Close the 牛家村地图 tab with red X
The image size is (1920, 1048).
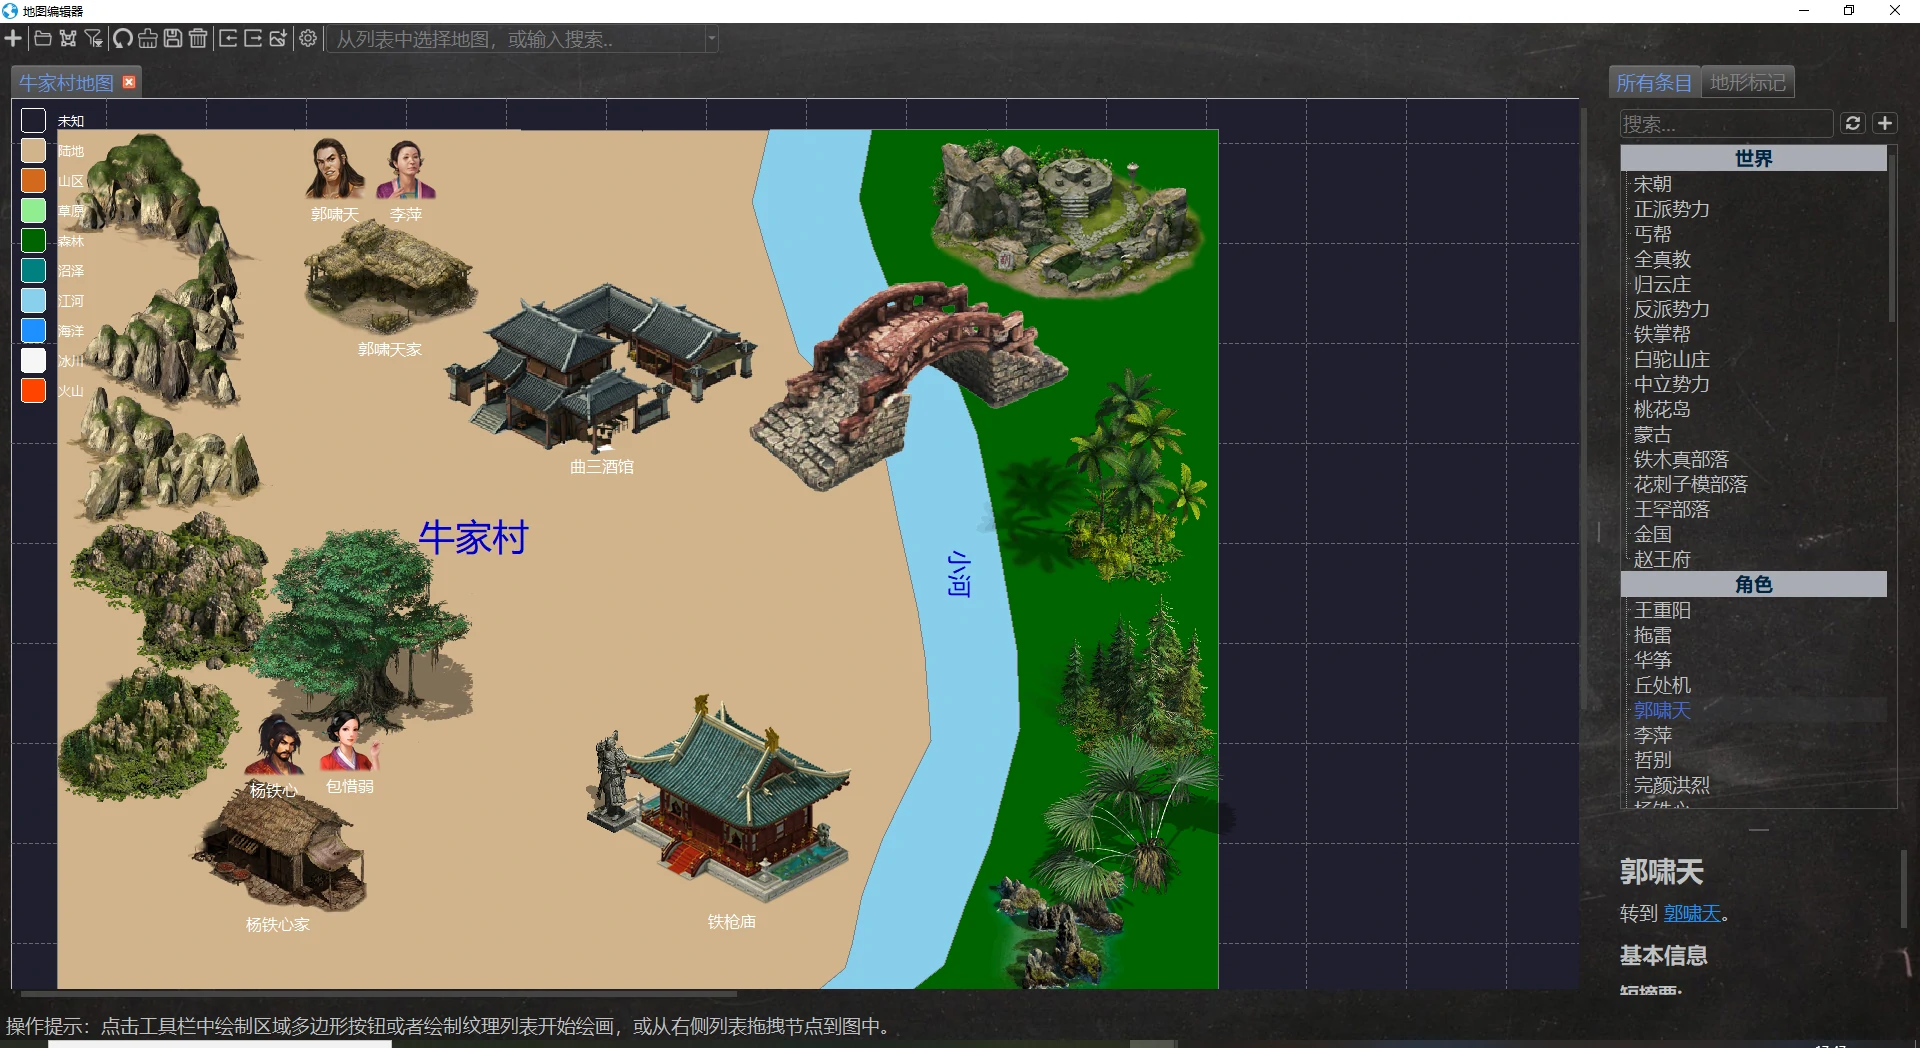(129, 82)
